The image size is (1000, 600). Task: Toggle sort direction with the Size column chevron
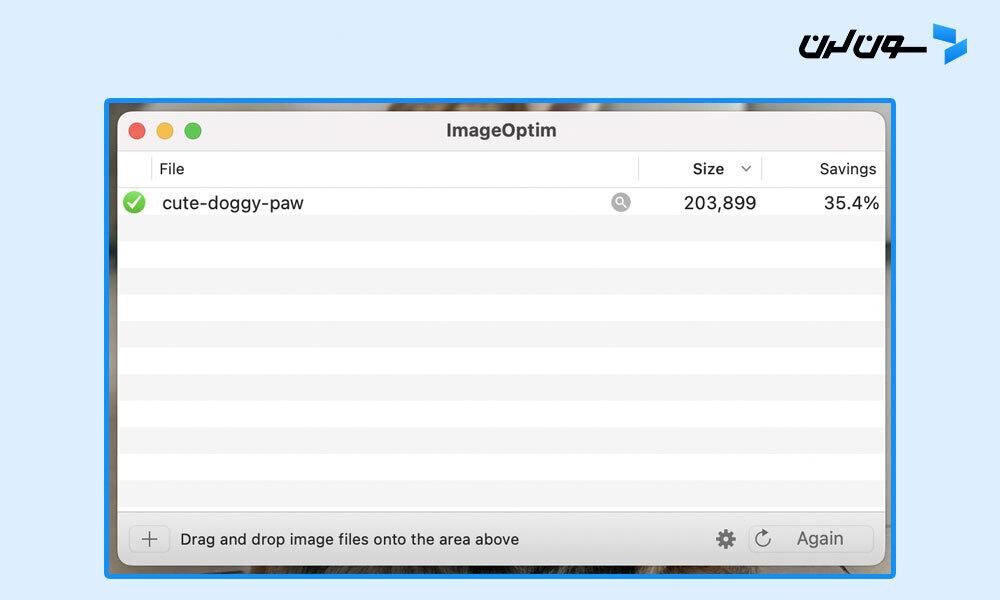coord(746,169)
